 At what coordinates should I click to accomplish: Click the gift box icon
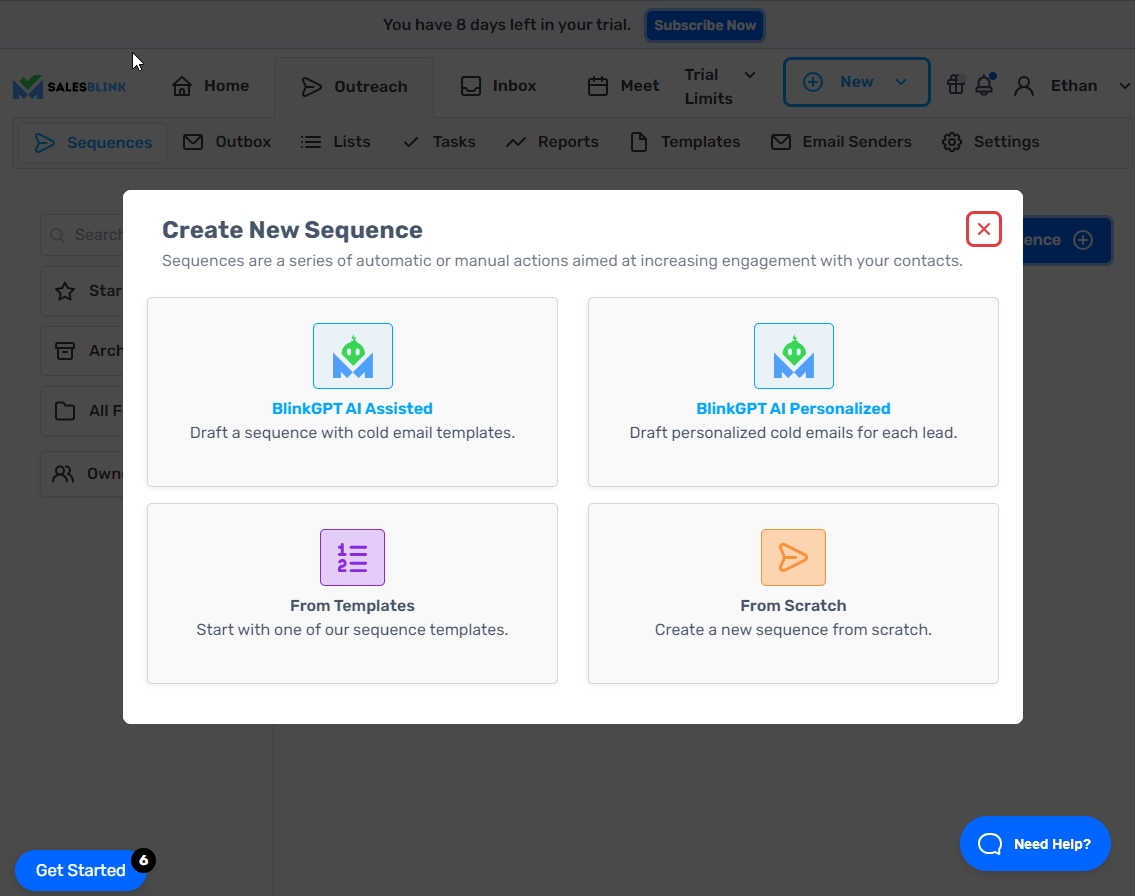[956, 86]
